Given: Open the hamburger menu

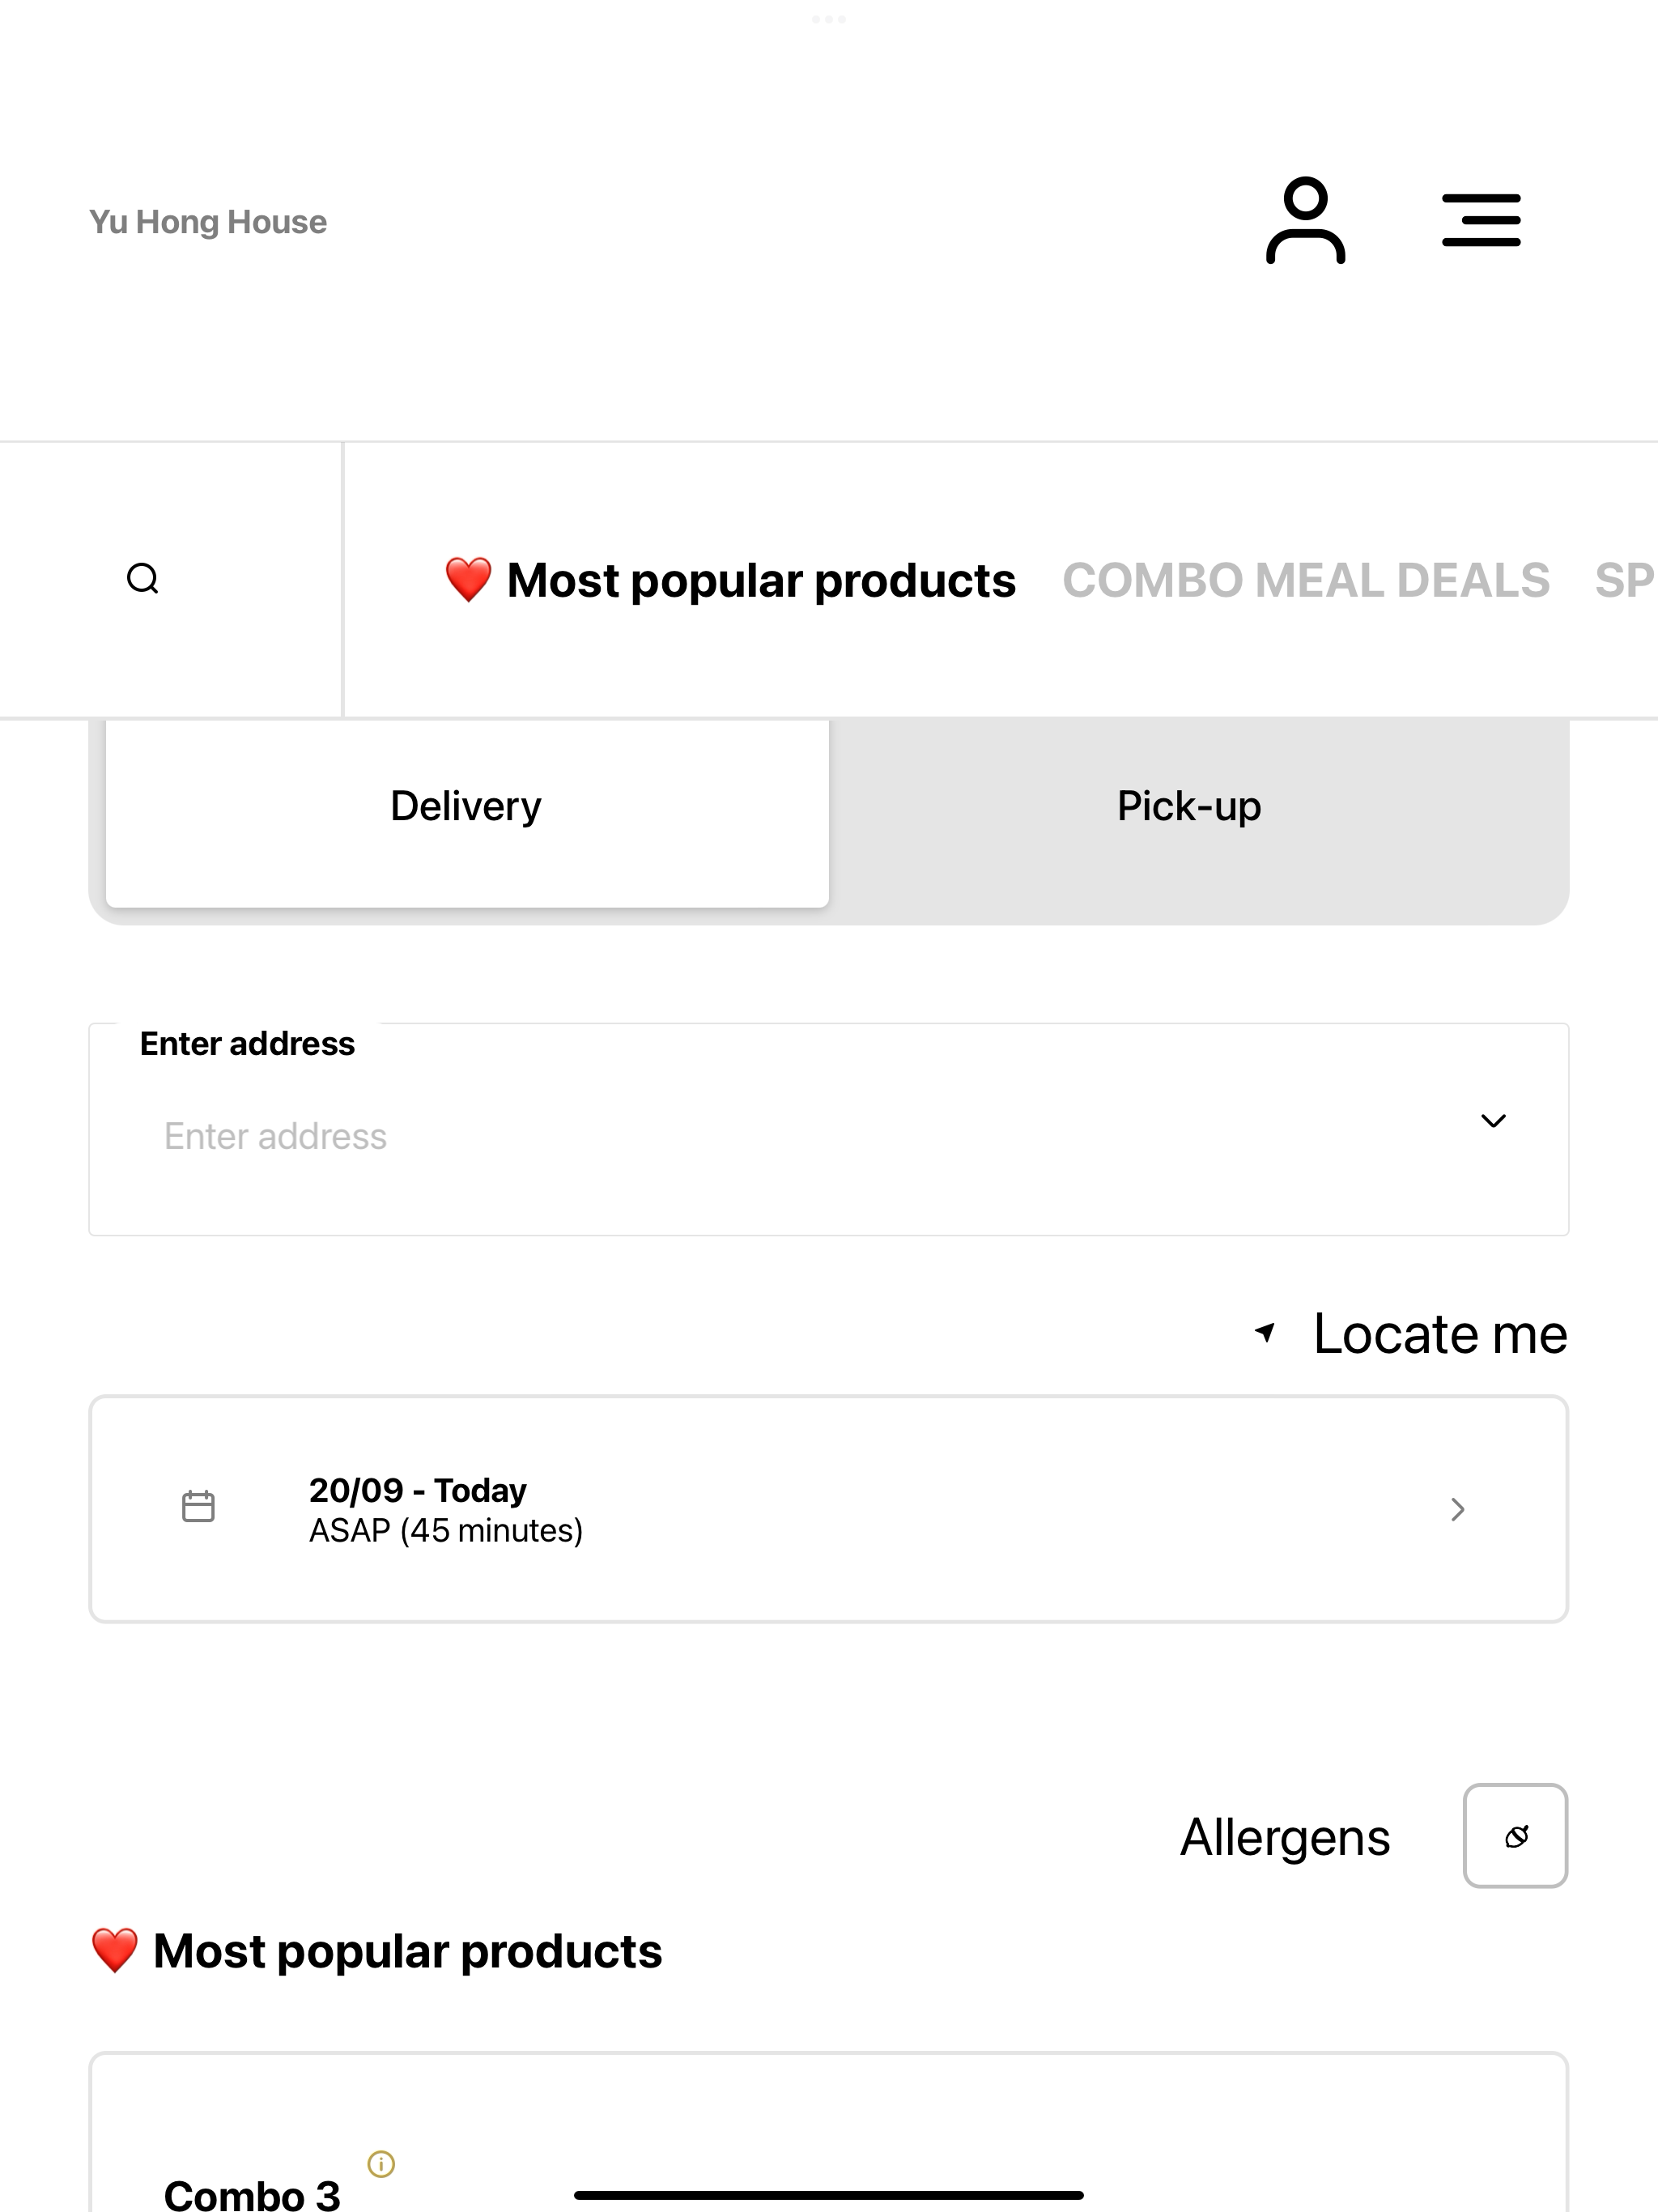Looking at the screenshot, I should coord(1481,221).
